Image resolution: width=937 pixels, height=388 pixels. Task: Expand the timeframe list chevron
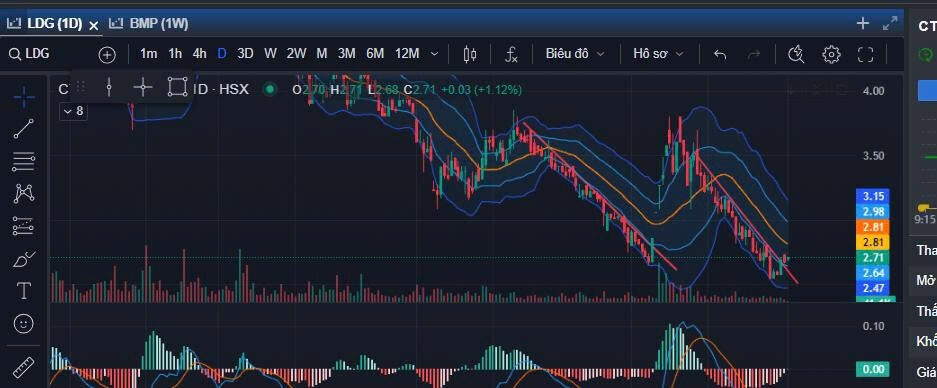point(435,54)
